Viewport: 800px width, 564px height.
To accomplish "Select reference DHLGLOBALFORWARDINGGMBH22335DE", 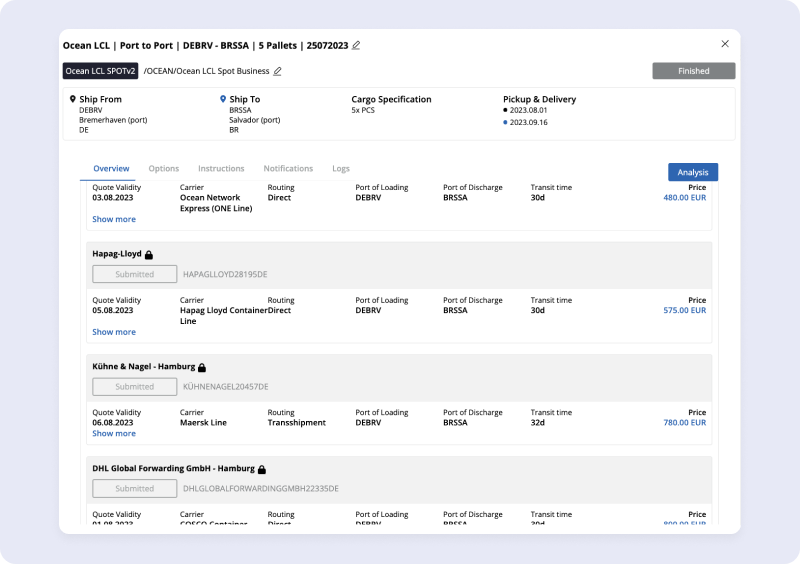I will pyautogui.click(x=261, y=488).
